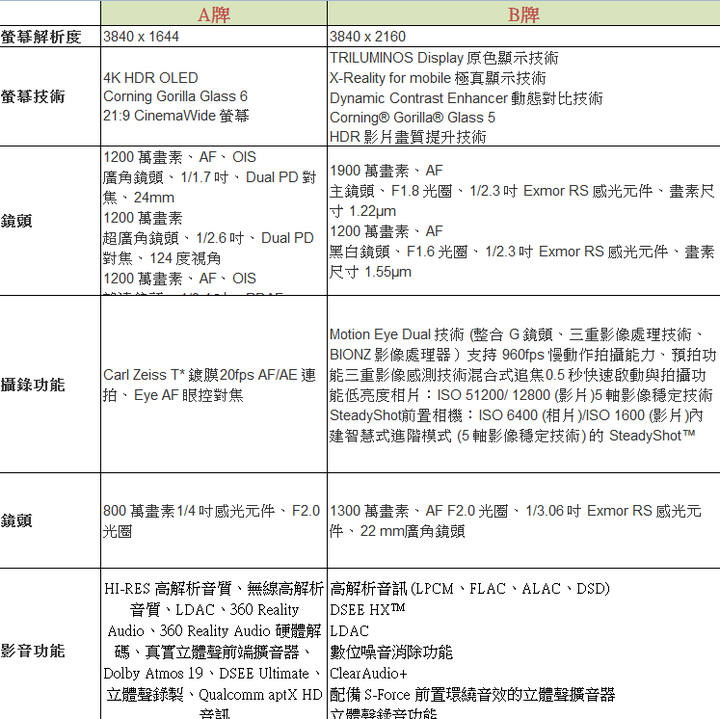The image size is (720, 719).
Task: Click the BIONZ 影像處理器 line
Action: pyautogui.click(x=523, y=354)
